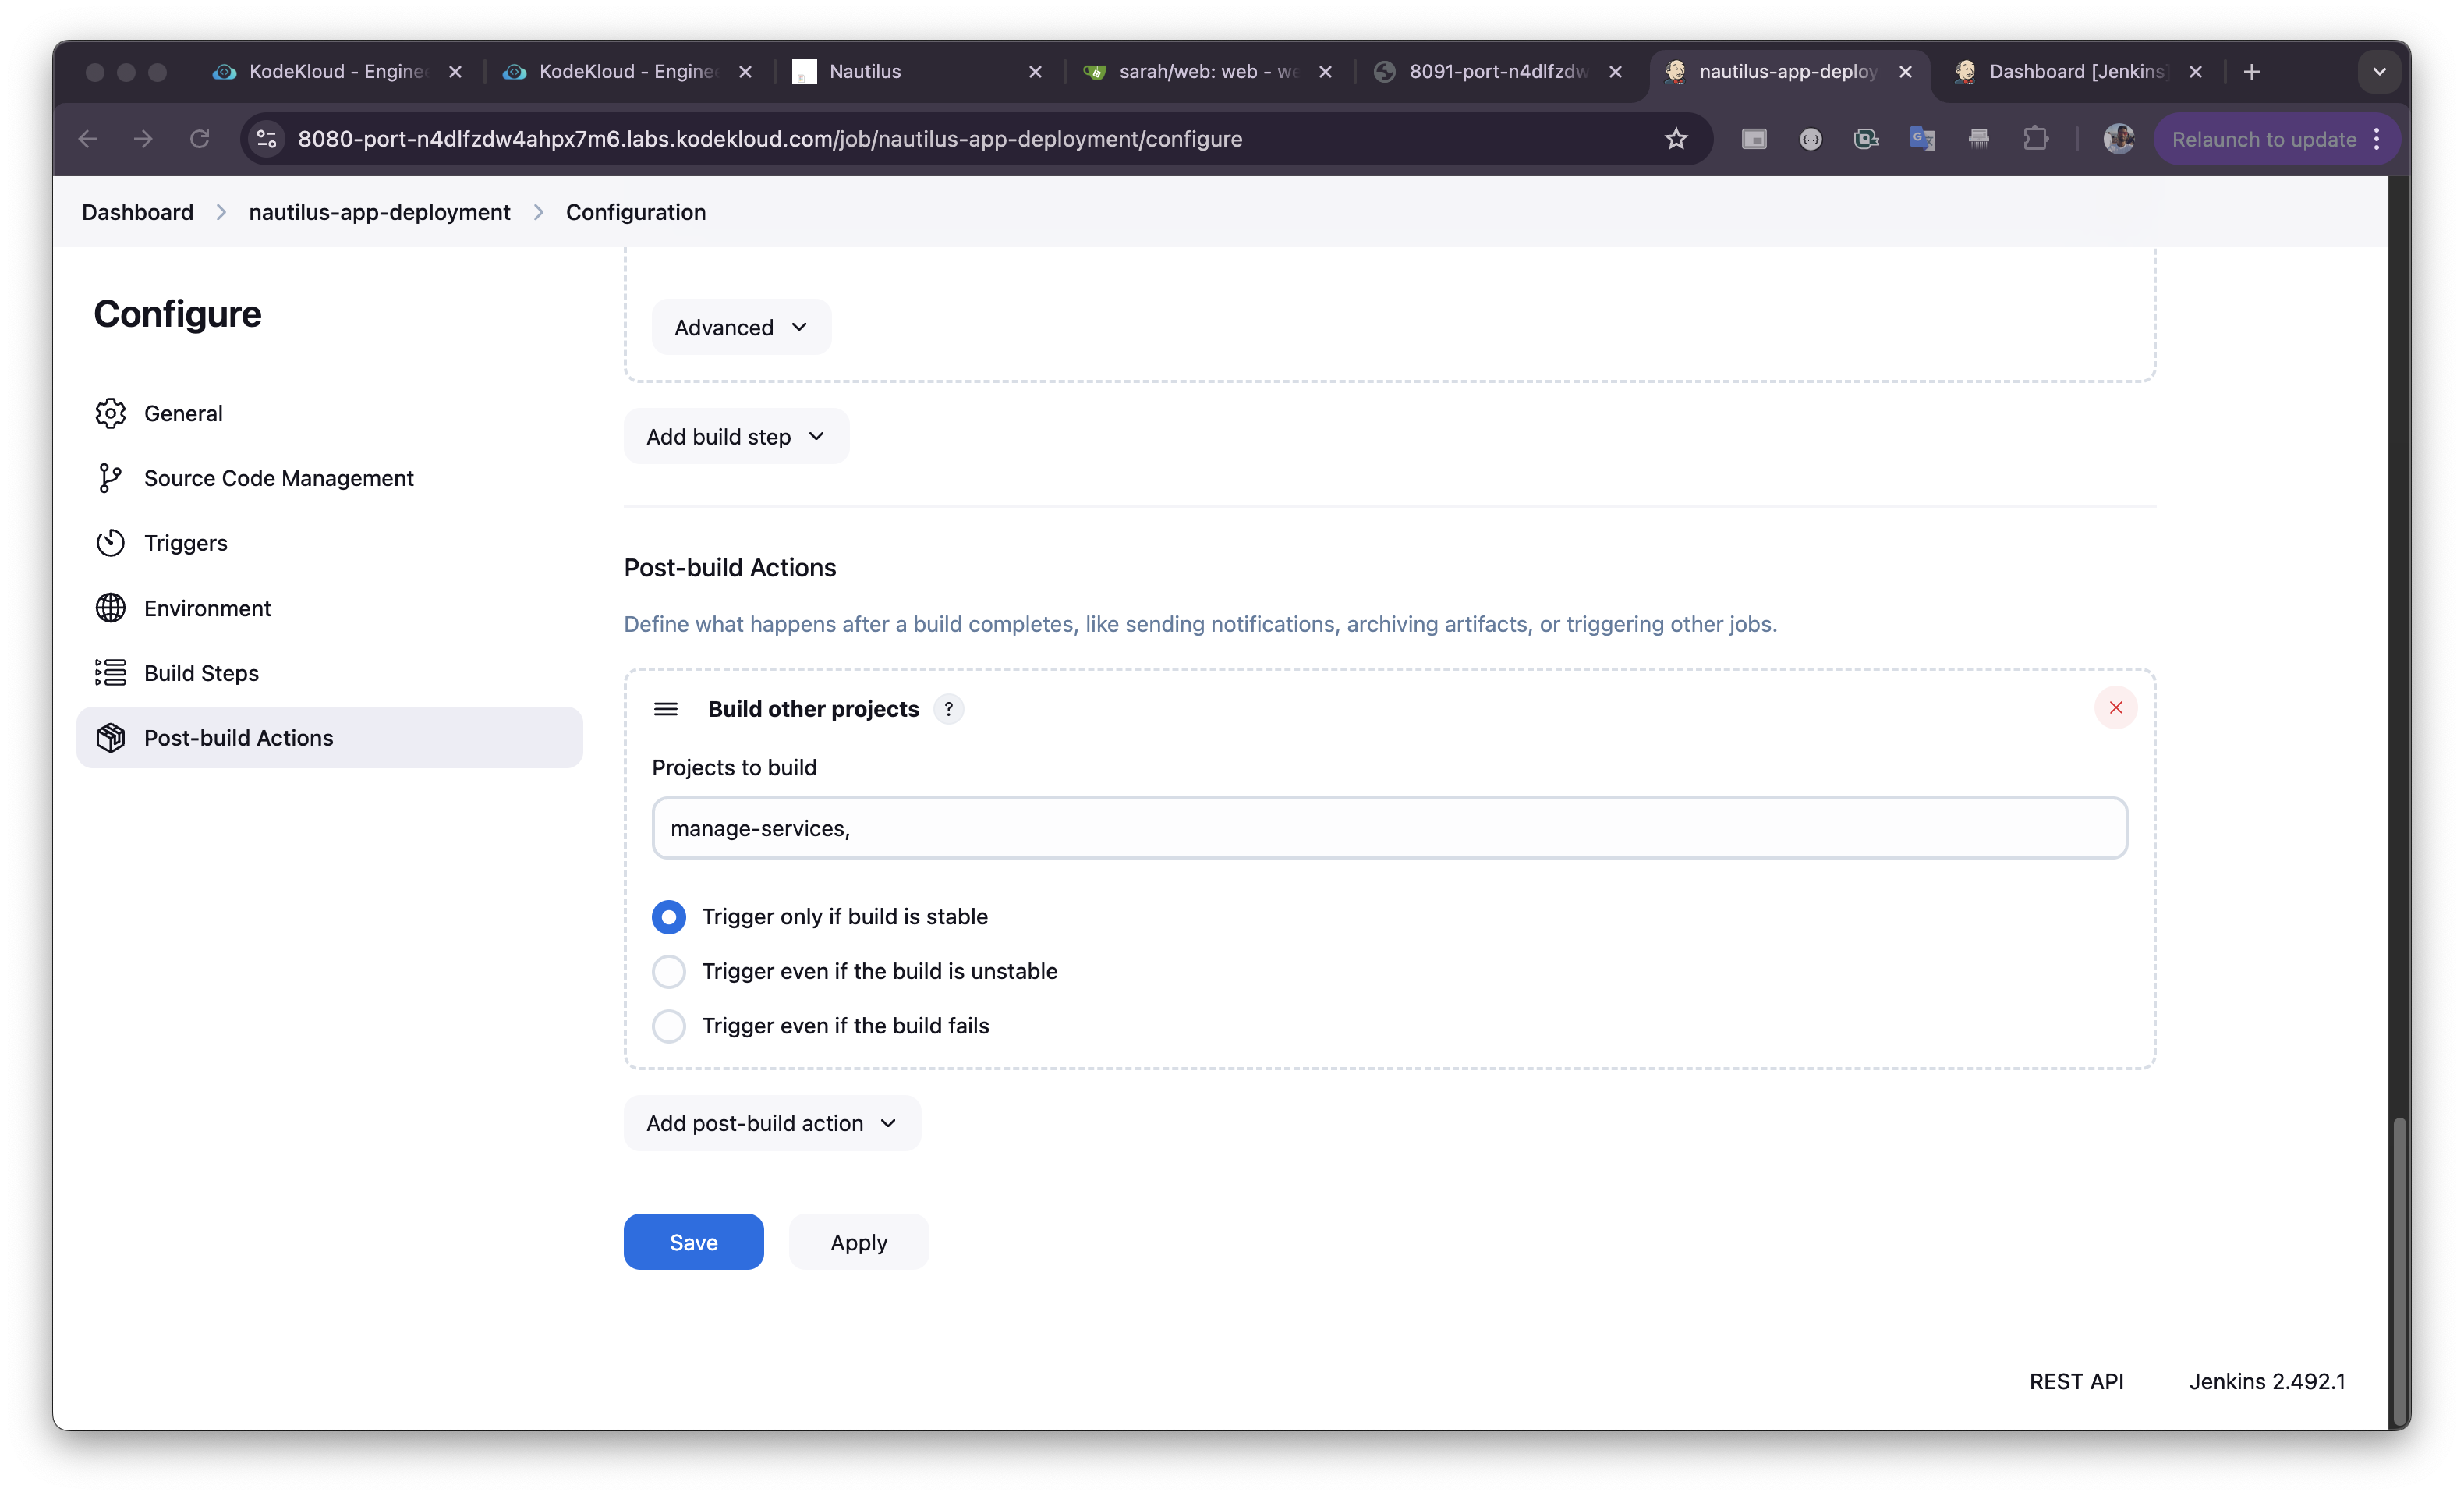This screenshot has height=1496, width=2464.
Task: Bookmark this page with the star icon
Action: pyautogui.click(x=1676, y=139)
